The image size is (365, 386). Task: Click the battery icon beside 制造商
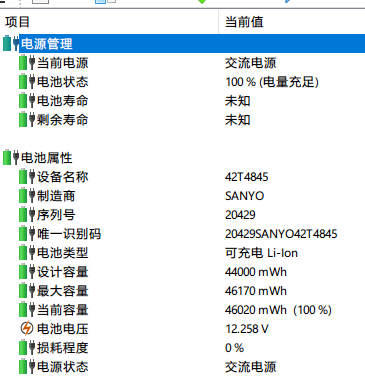27,196
